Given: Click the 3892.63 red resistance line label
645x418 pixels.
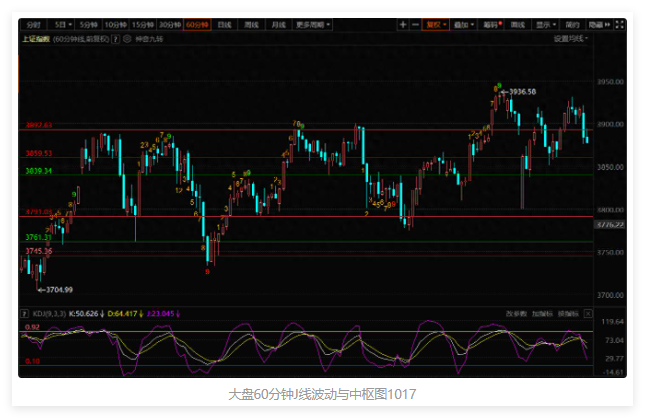Looking at the screenshot, I should tap(37, 125).
